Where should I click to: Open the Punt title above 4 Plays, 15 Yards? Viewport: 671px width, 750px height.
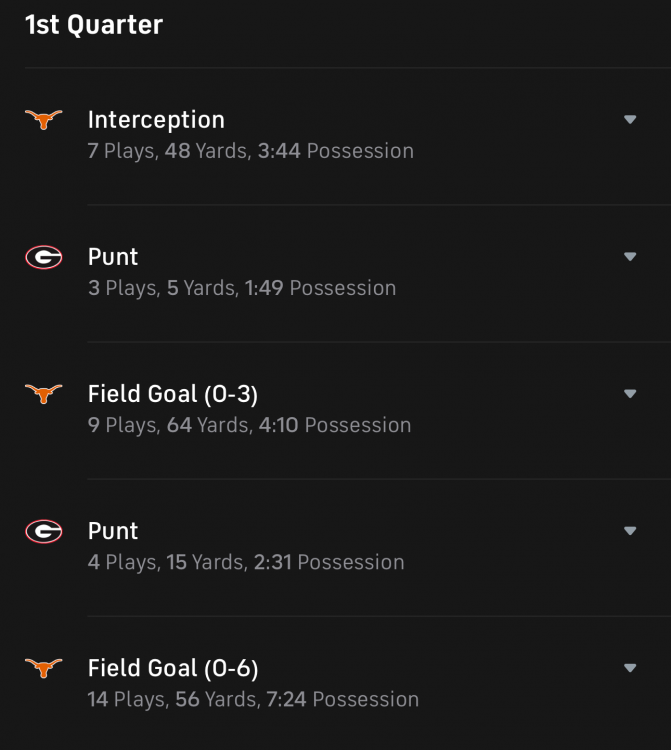(x=113, y=531)
